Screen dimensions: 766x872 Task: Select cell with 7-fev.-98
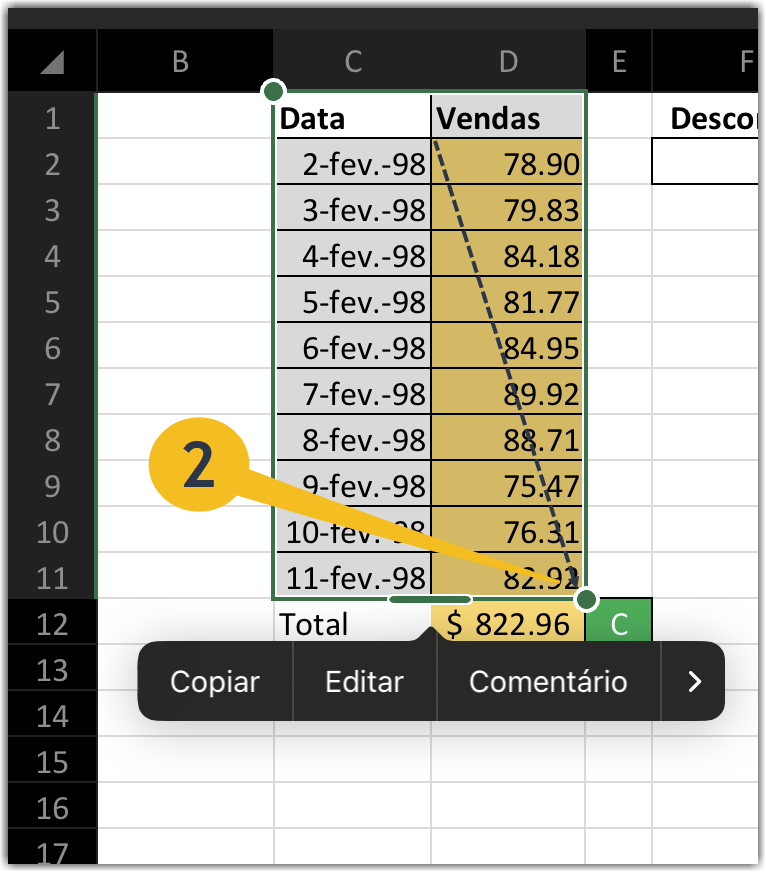tap(353, 393)
